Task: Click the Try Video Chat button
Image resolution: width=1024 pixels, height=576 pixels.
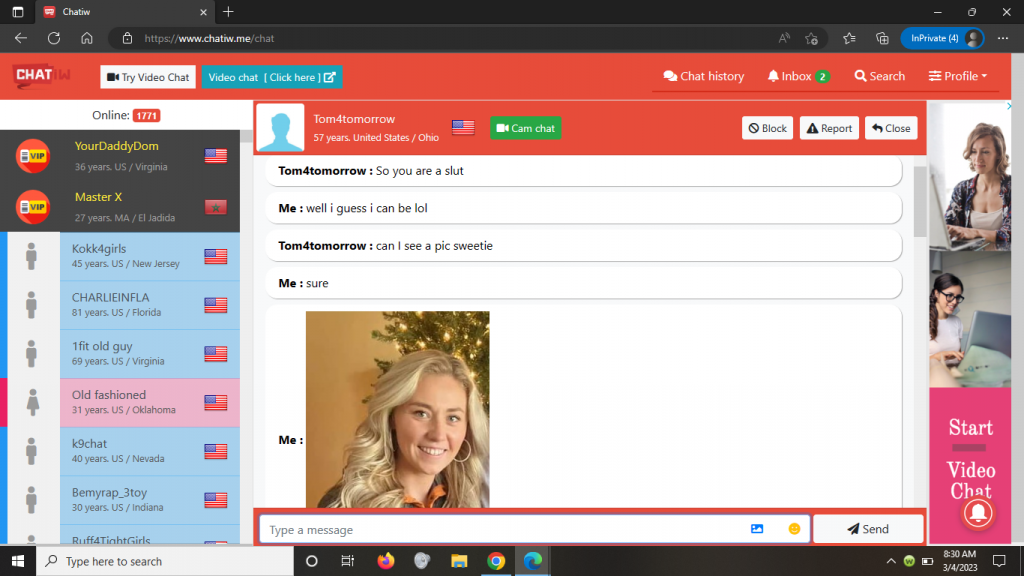Action: [148, 77]
